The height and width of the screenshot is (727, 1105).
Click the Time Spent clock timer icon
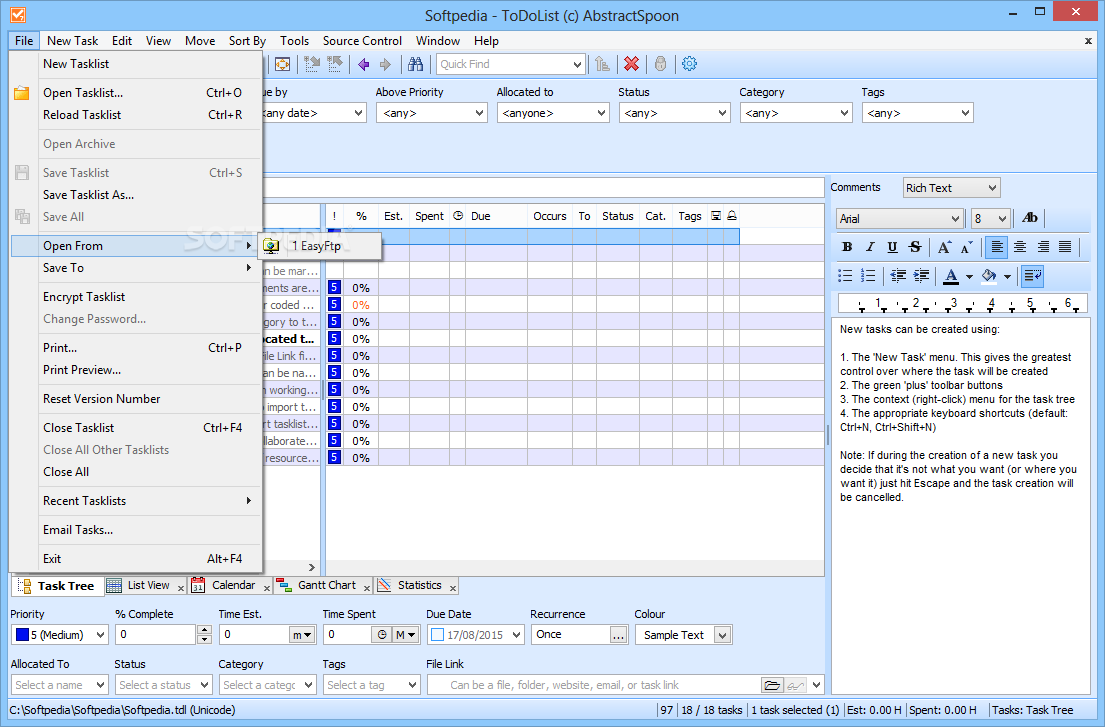[x=381, y=635]
